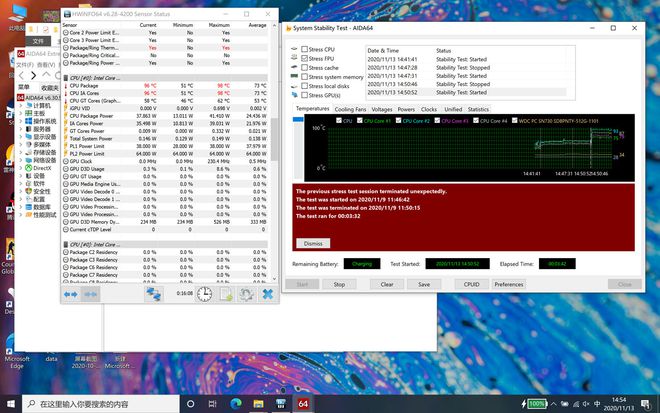The image size is (660, 413).
Task: Close HWiNFO sensors with blue X icon
Action: pyautogui.click(x=268, y=294)
